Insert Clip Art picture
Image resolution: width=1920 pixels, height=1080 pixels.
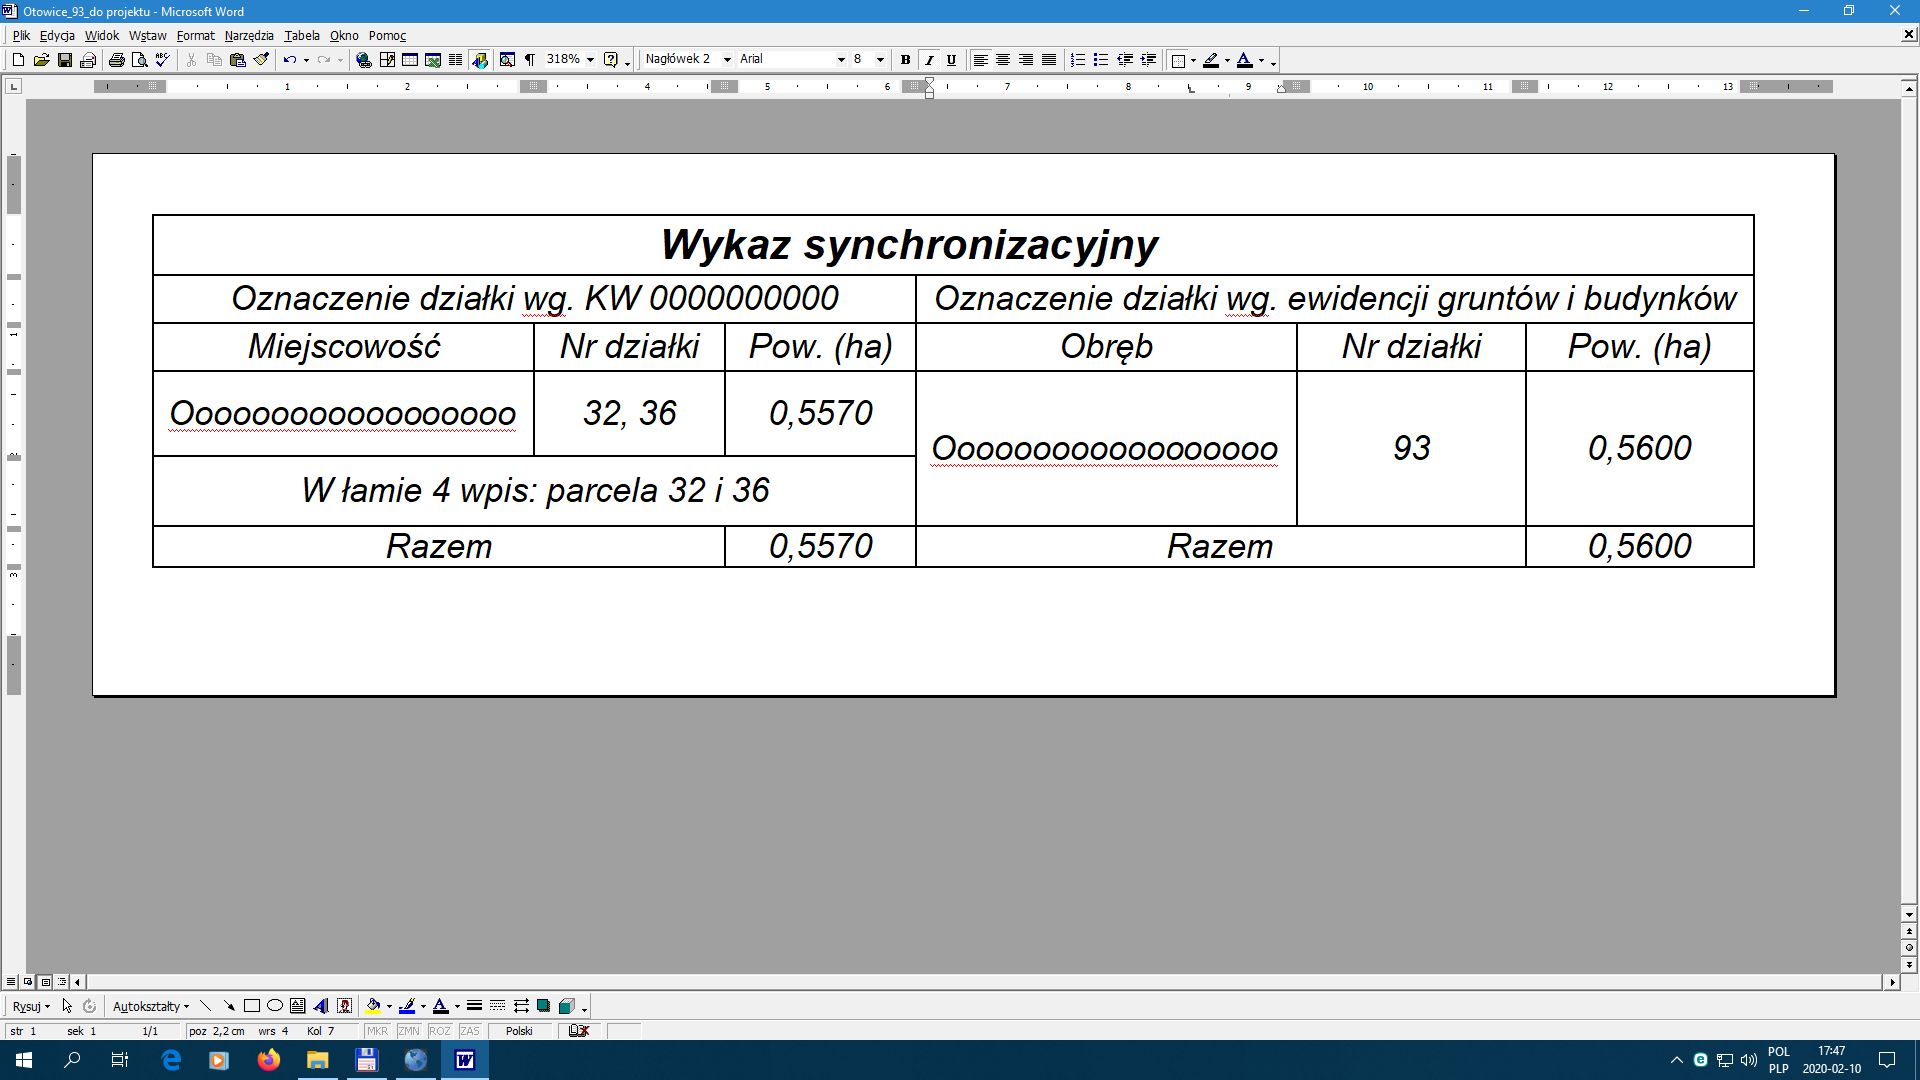pos(345,1006)
